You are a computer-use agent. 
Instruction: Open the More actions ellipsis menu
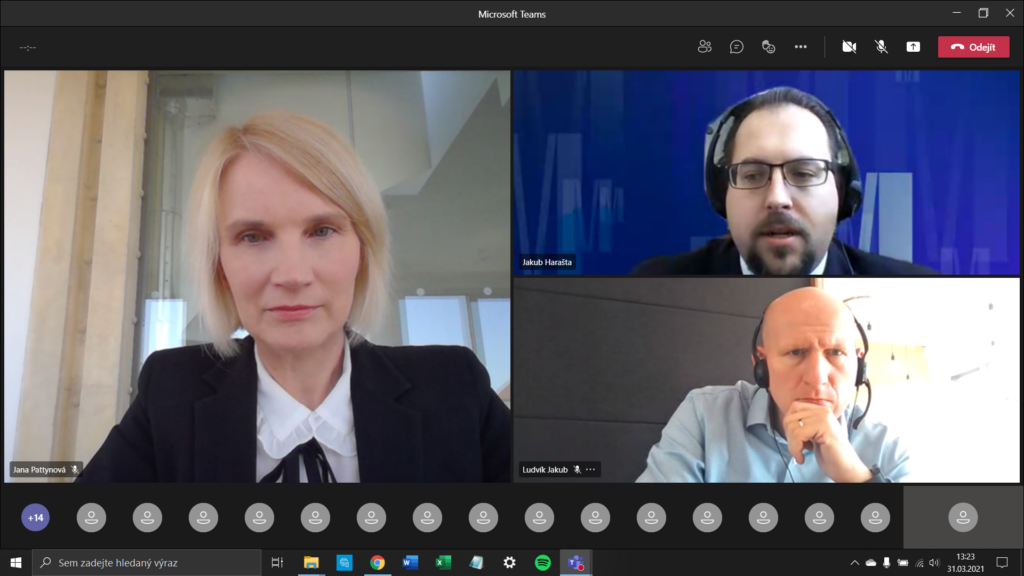pyautogui.click(x=800, y=47)
